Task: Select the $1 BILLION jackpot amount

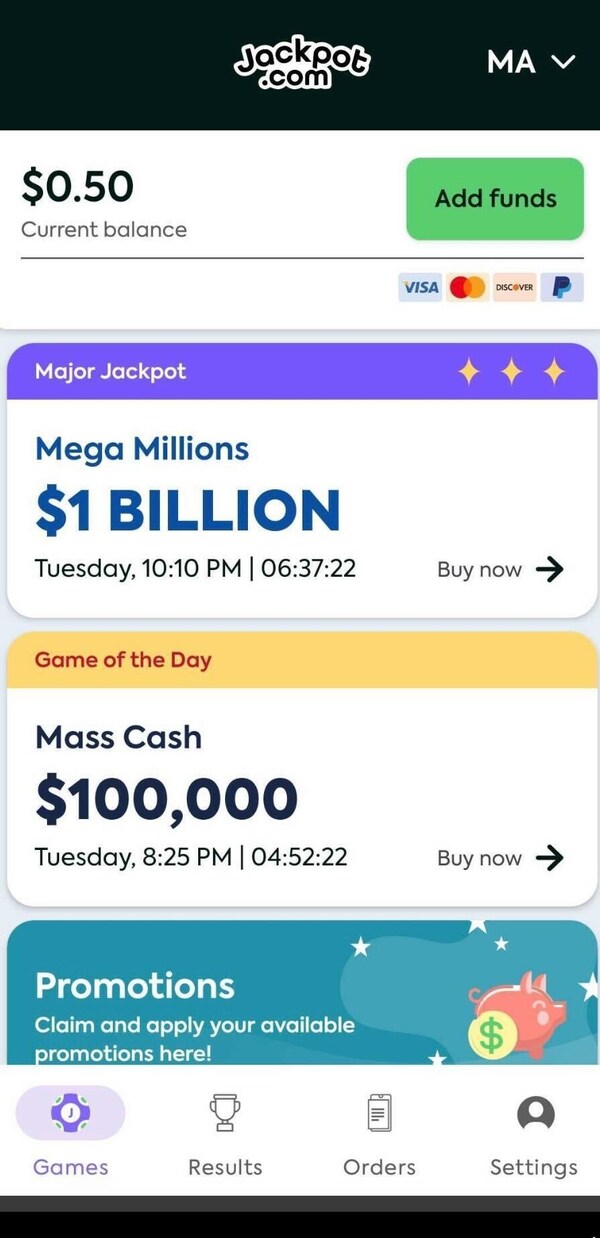Action: pos(188,510)
